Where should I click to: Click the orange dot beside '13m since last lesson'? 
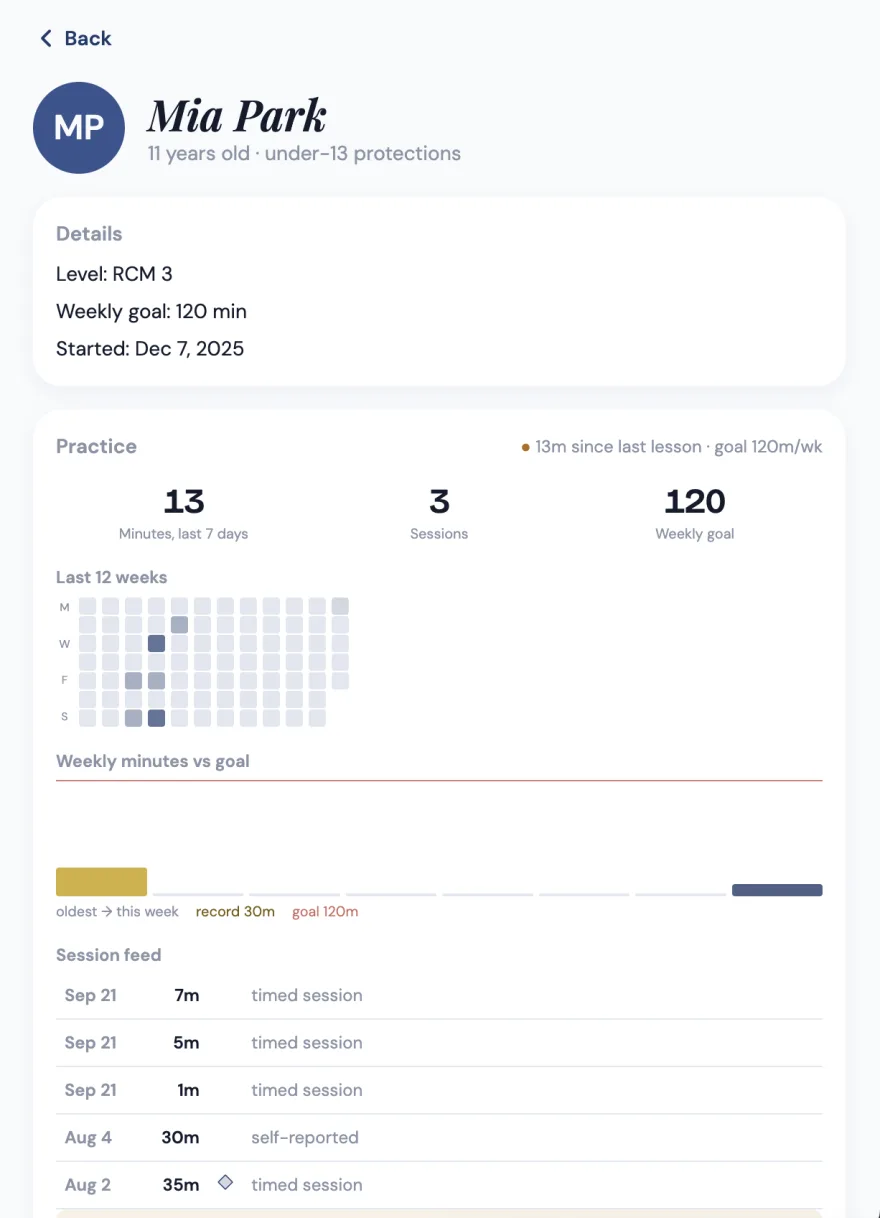(526, 448)
